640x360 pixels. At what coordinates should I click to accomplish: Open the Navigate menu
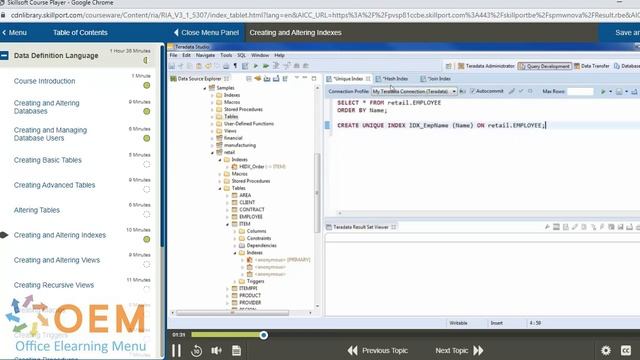point(205,55)
